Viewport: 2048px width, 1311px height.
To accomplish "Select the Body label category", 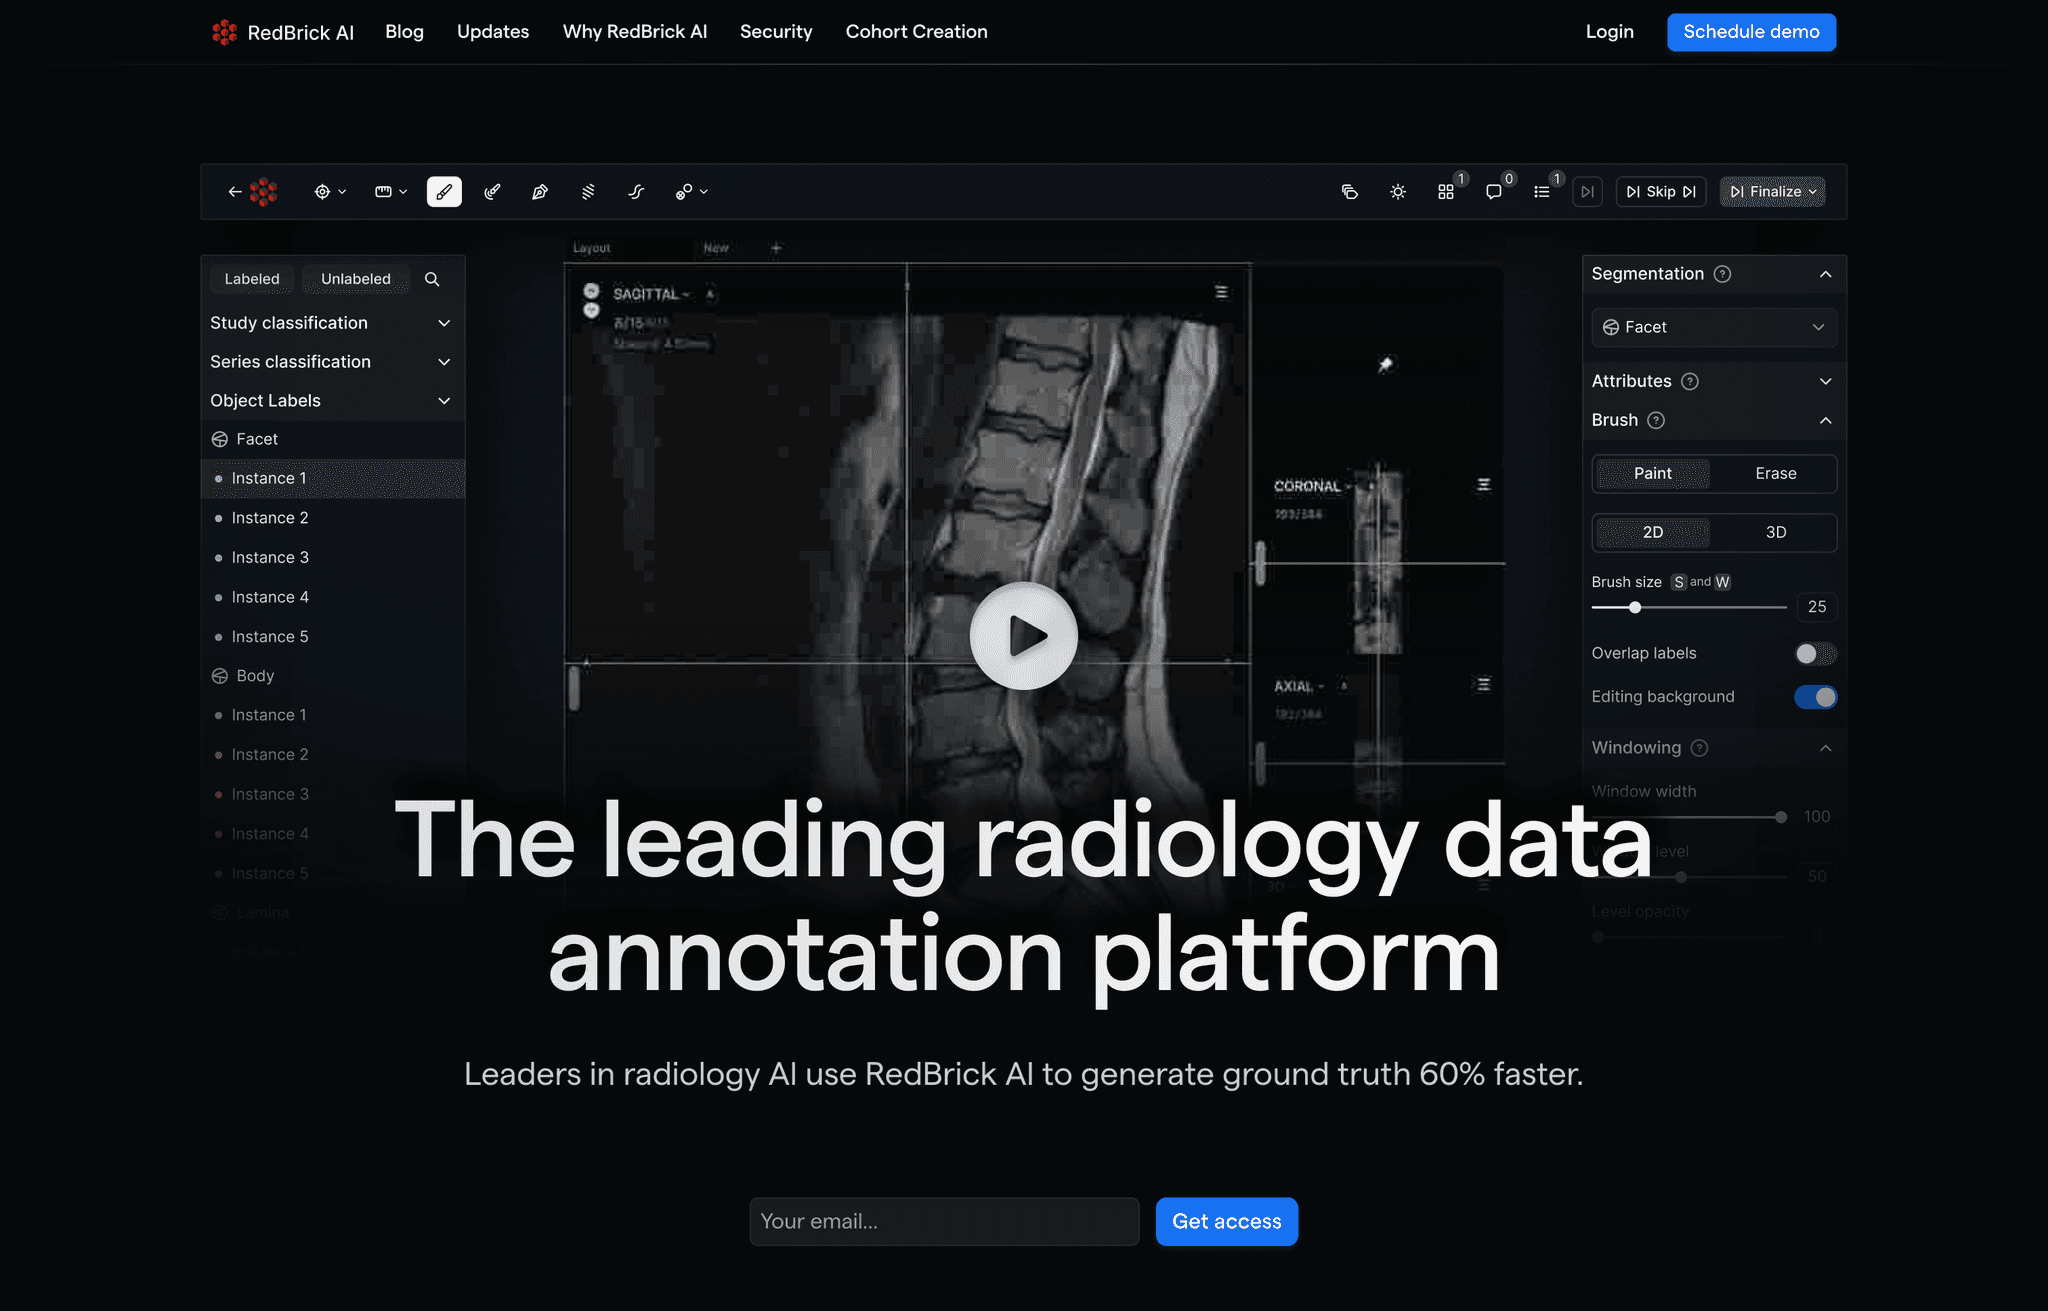I will [333, 676].
